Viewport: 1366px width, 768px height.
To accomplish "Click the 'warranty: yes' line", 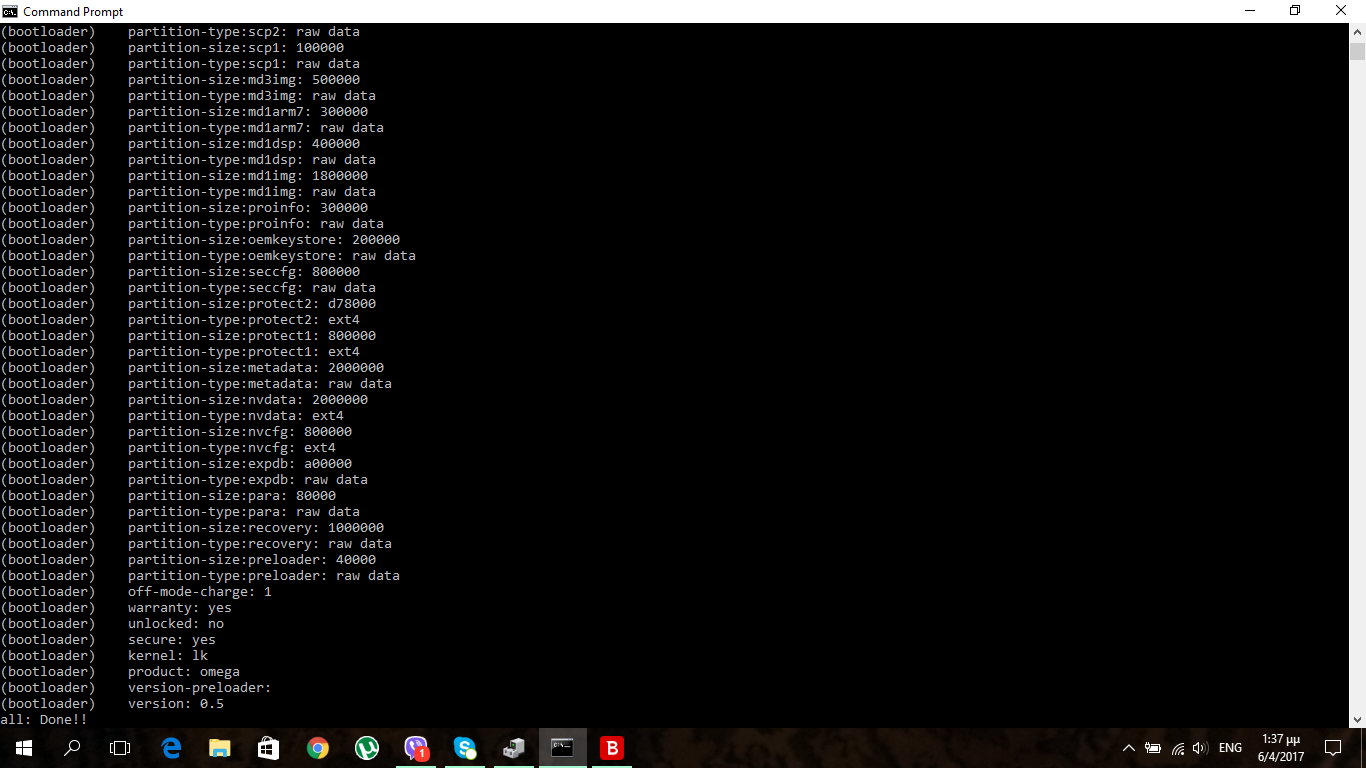I will pyautogui.click(x=180, y=608).
